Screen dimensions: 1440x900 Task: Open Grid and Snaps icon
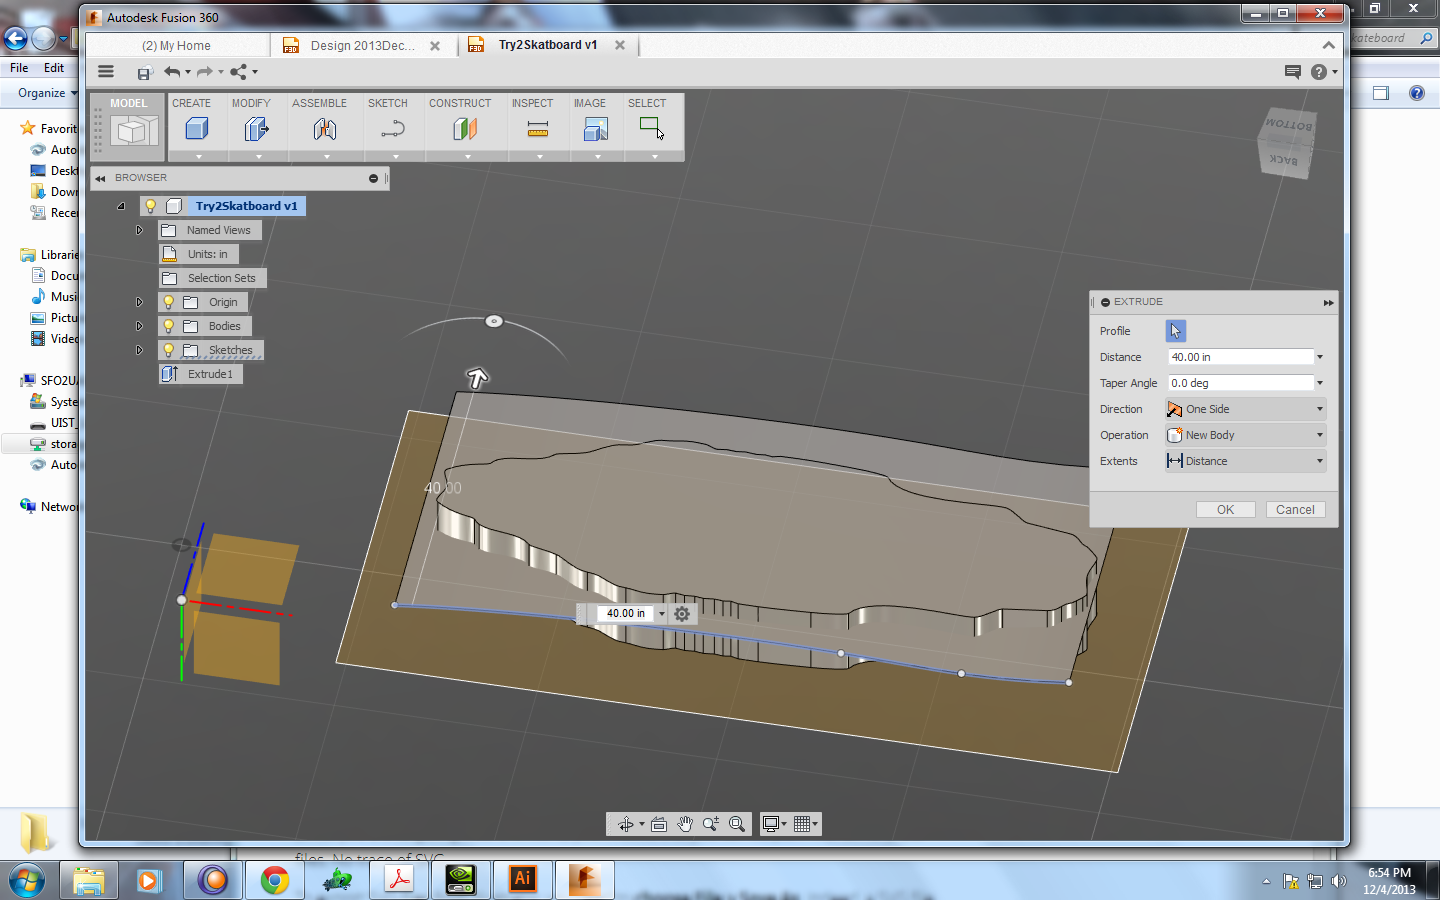[x=802, y=824]
